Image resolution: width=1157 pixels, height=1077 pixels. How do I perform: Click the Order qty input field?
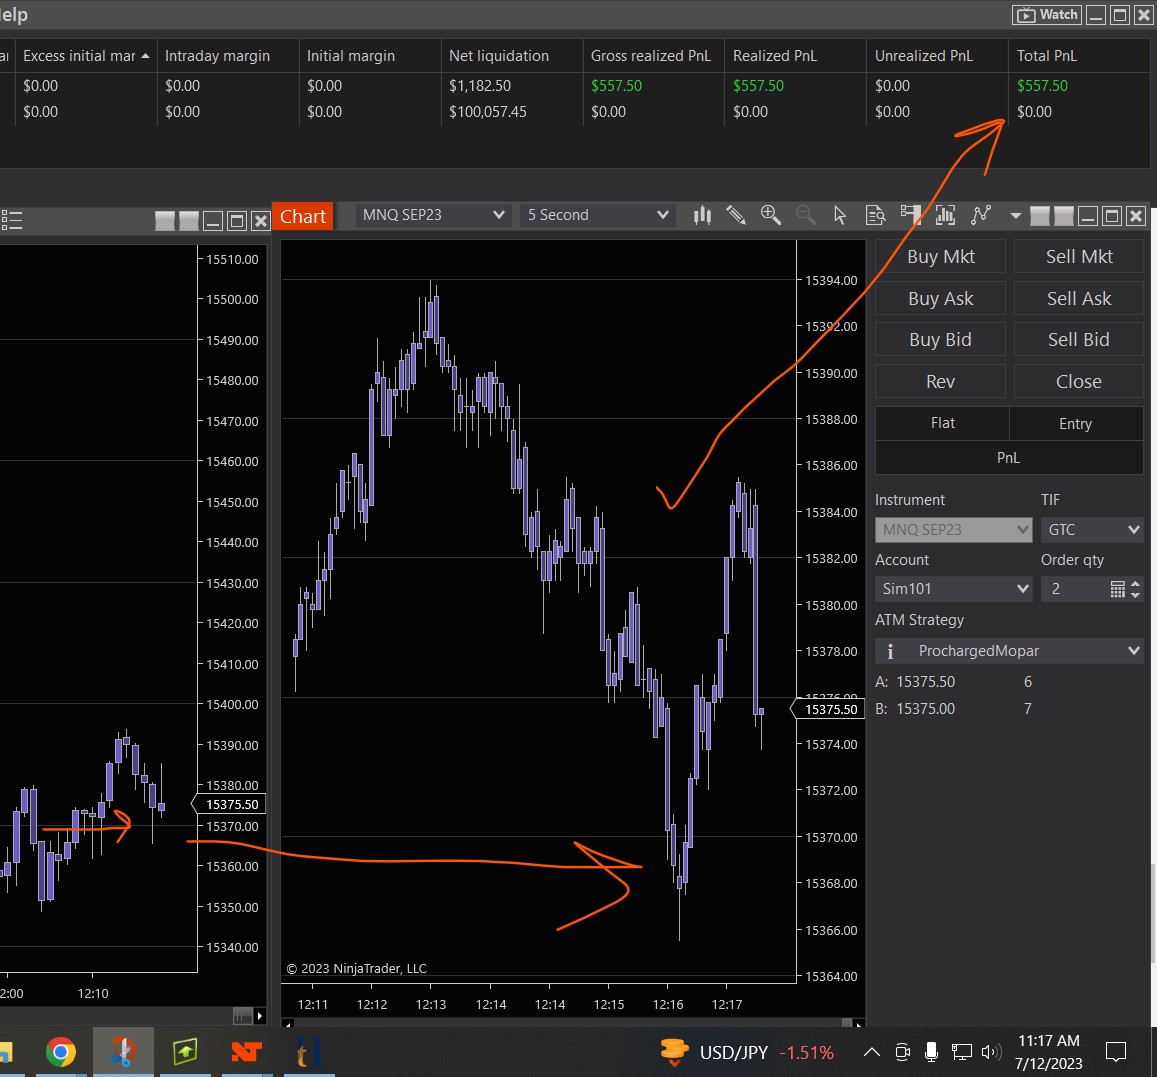pyautogui.click(x=1074, y=589)
